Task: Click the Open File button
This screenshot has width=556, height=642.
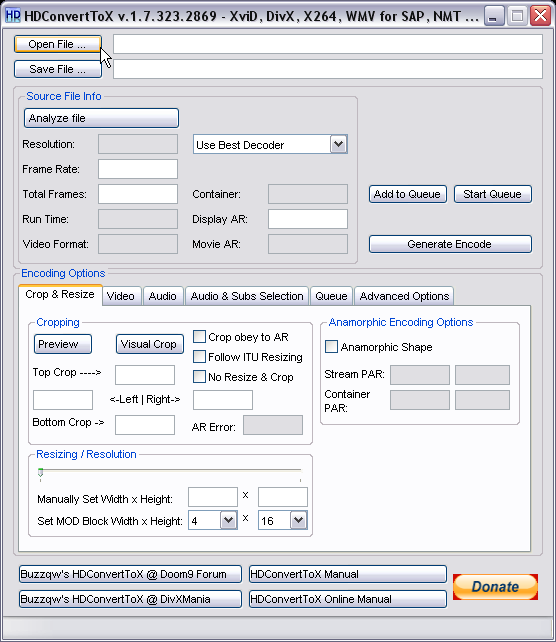Action: click(58, 44)
